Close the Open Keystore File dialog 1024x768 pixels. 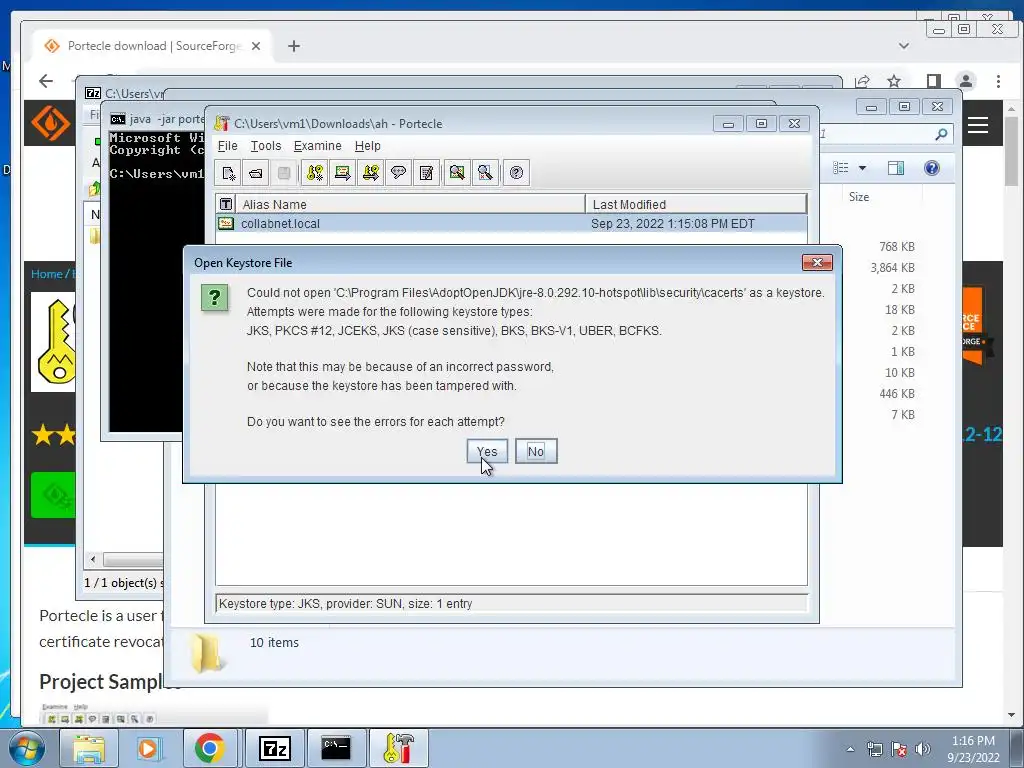click(817, 263)
